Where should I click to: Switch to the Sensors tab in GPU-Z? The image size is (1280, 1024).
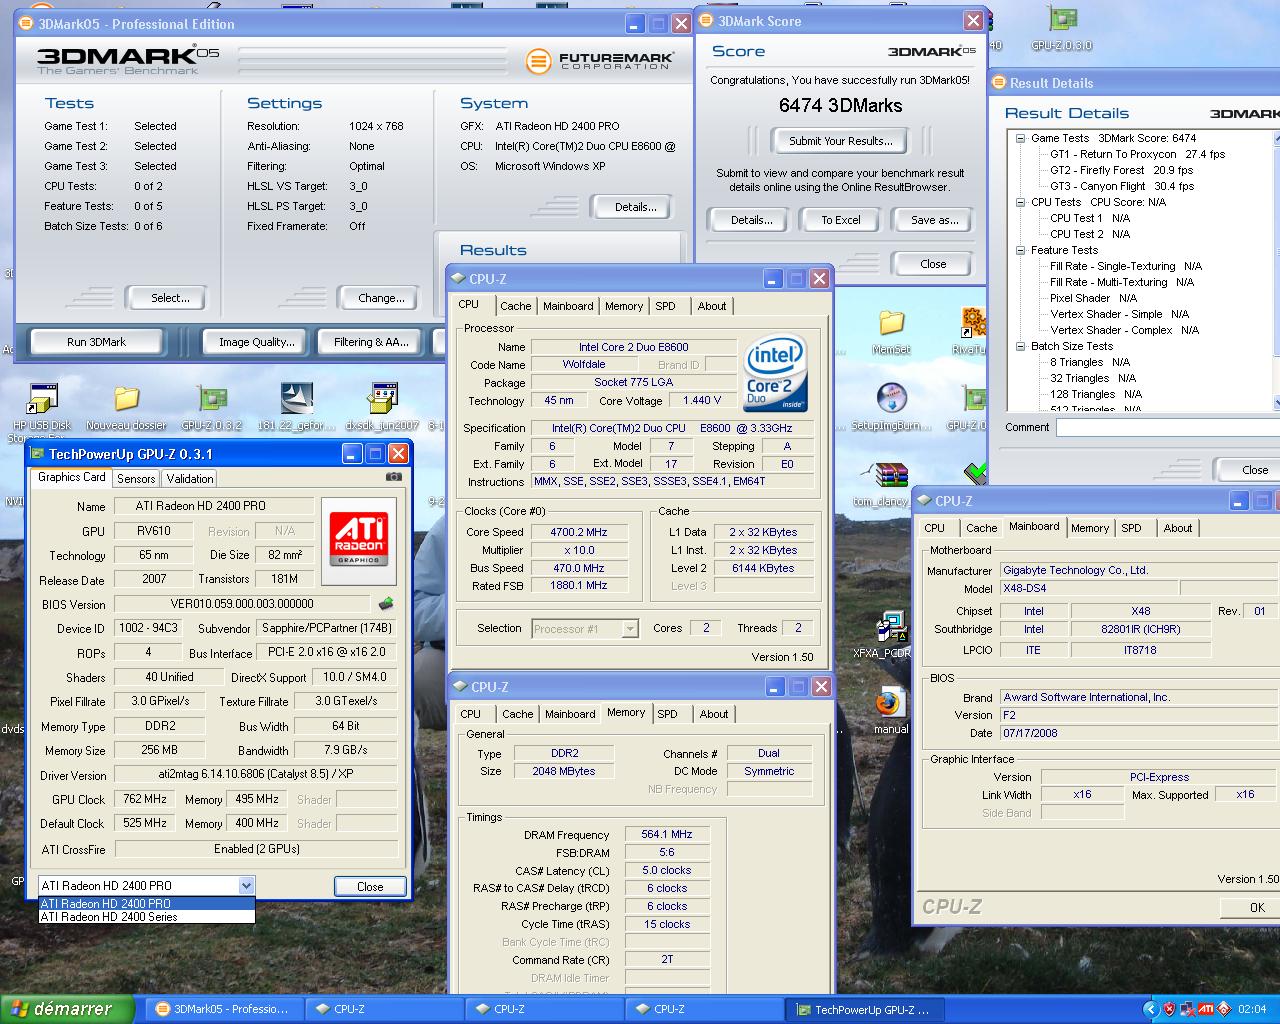(136, 479)
